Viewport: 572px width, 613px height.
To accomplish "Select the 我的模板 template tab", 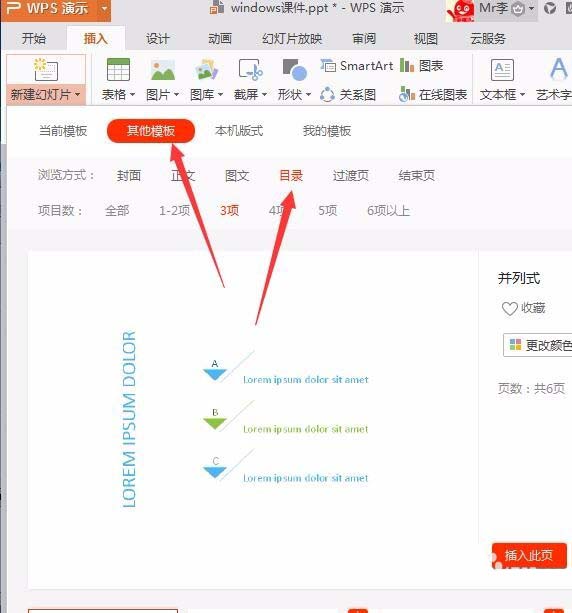I will (327, 131).
